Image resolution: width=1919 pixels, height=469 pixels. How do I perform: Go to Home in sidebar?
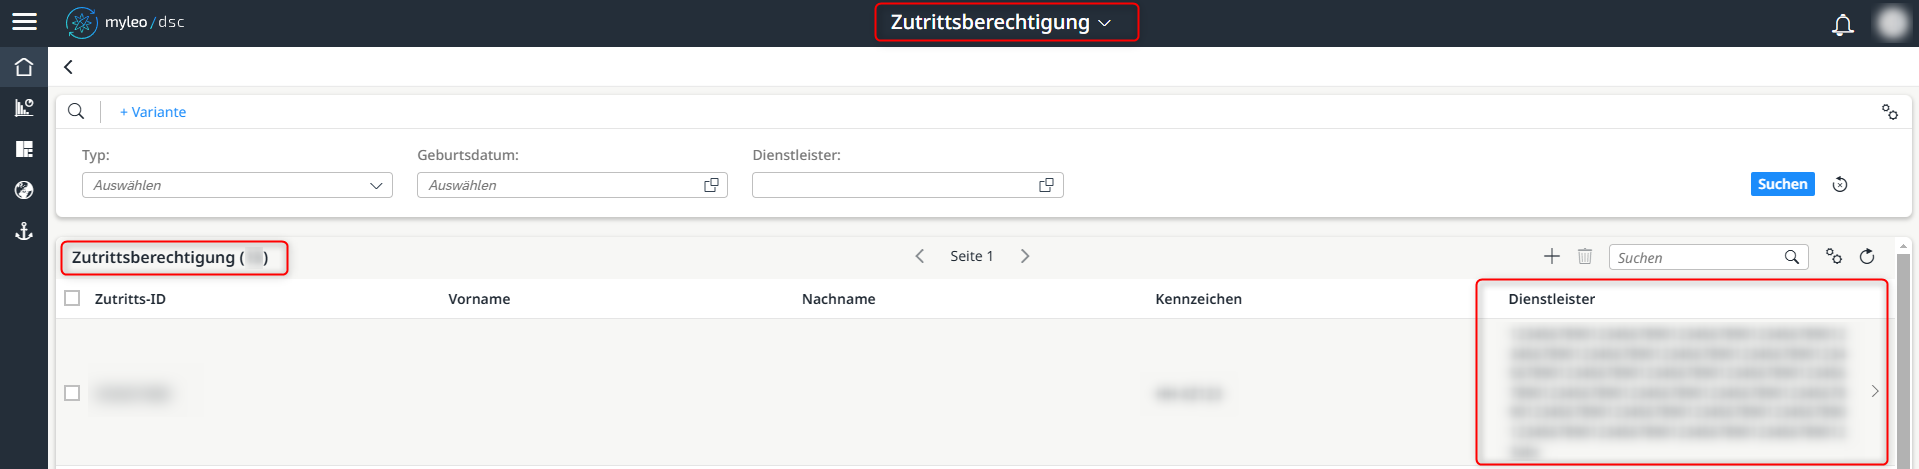[24, 67]
